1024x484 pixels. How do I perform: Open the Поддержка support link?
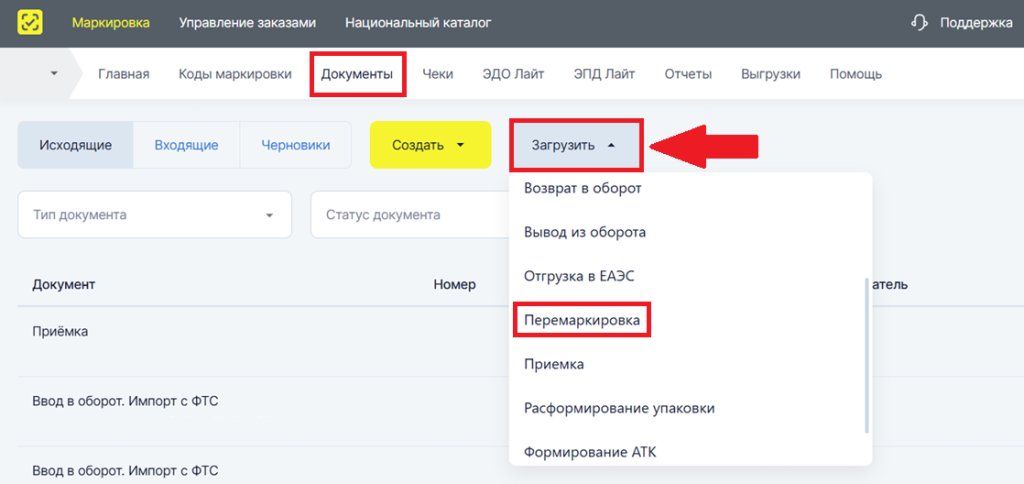(976, 23)
